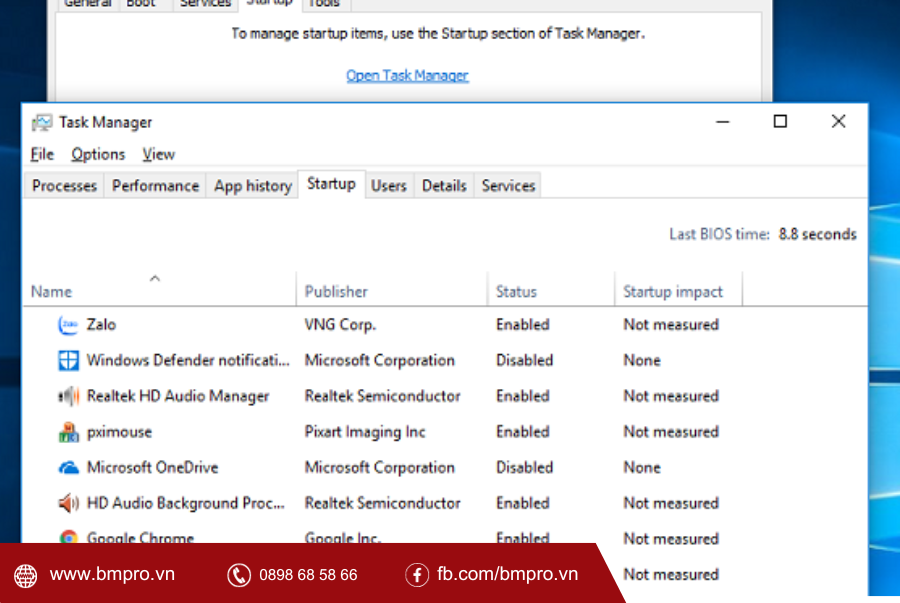Click the Pixart Imaging Inc publisher cell
900x603 pixels.
pos(365,432)
